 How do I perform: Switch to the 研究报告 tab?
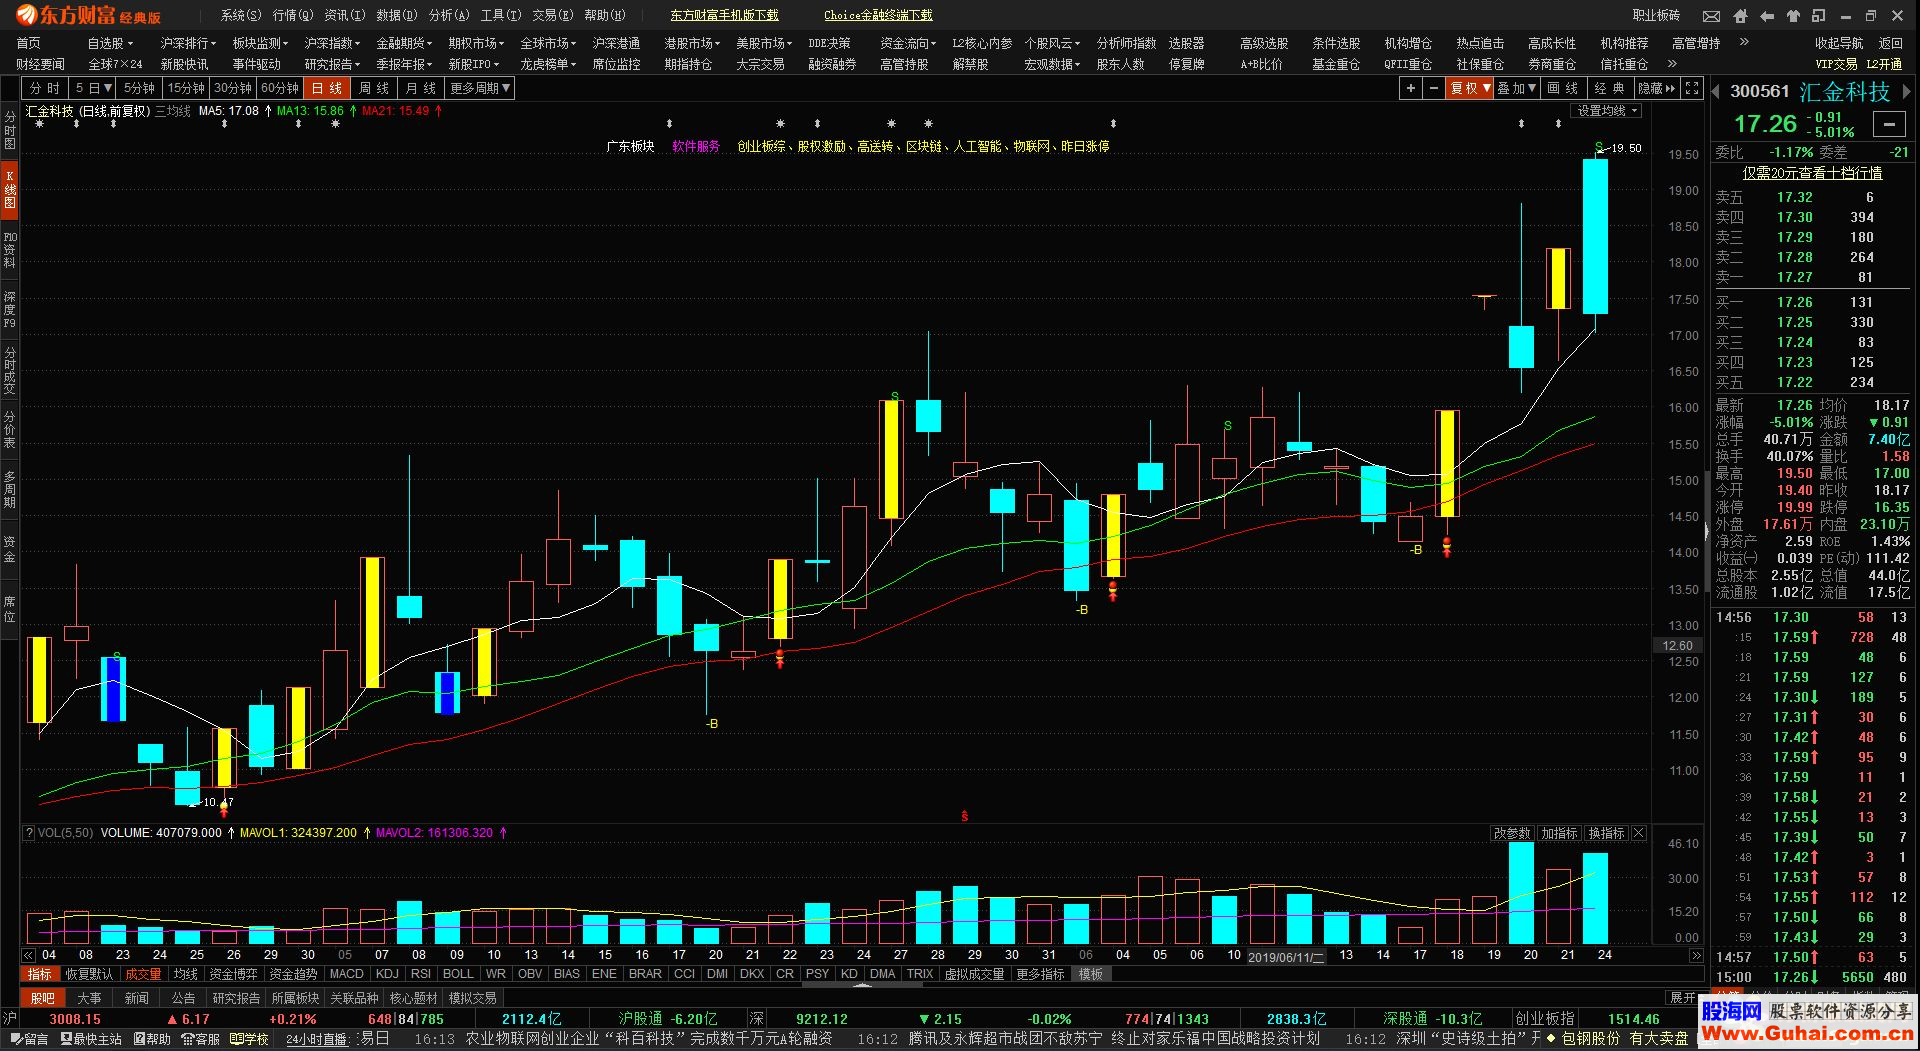click(236, 998)
